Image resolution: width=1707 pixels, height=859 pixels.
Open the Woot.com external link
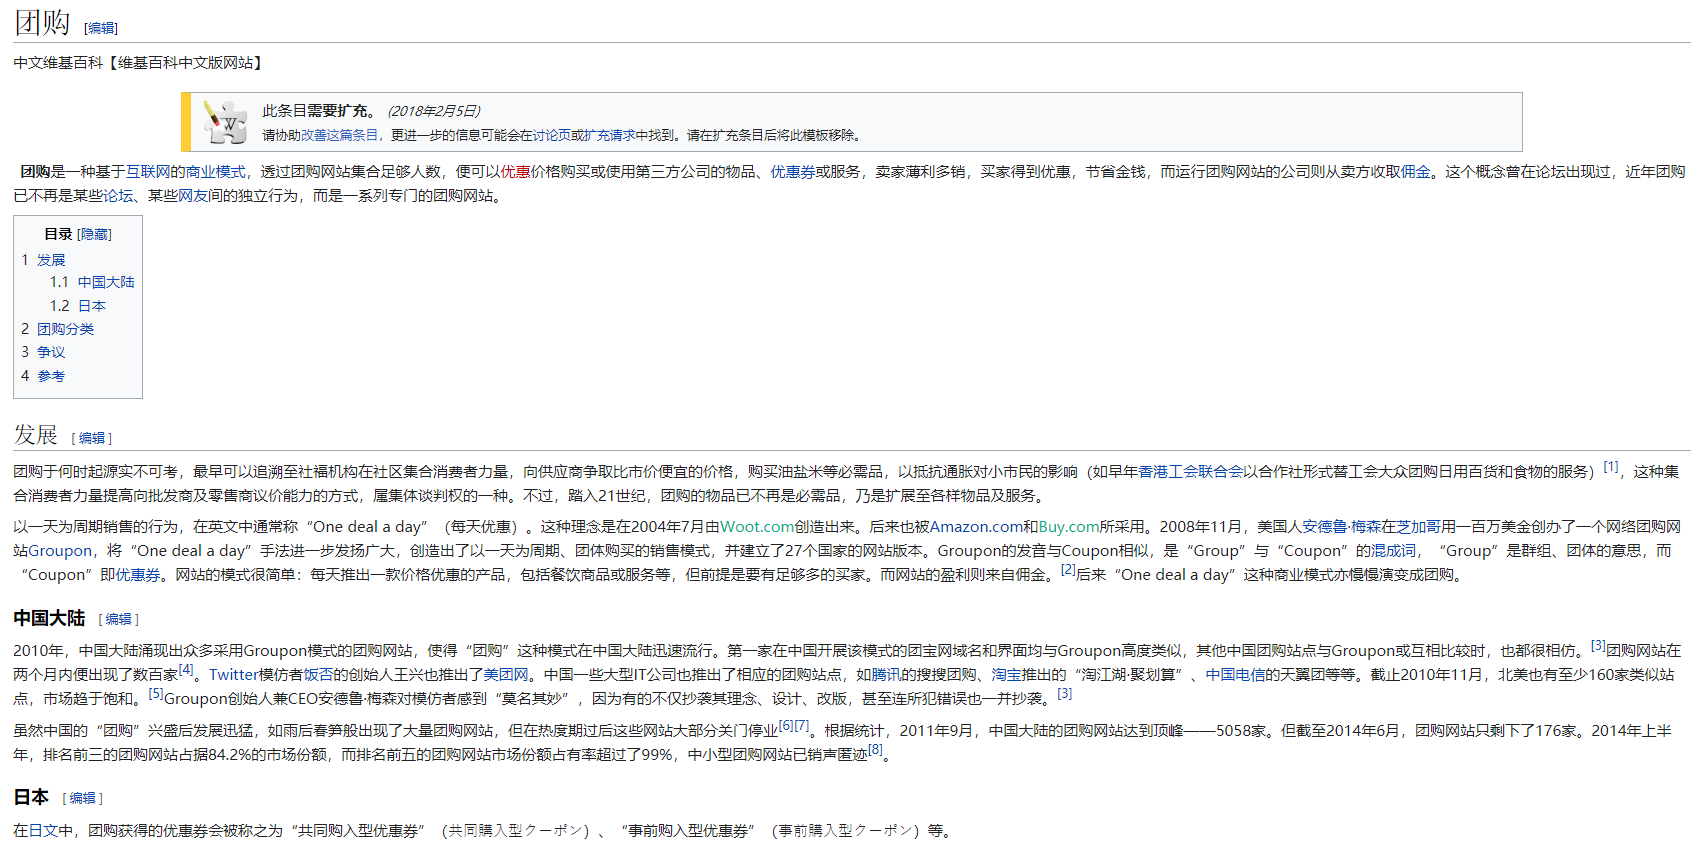pyautogui.click(x=757, y=527)
